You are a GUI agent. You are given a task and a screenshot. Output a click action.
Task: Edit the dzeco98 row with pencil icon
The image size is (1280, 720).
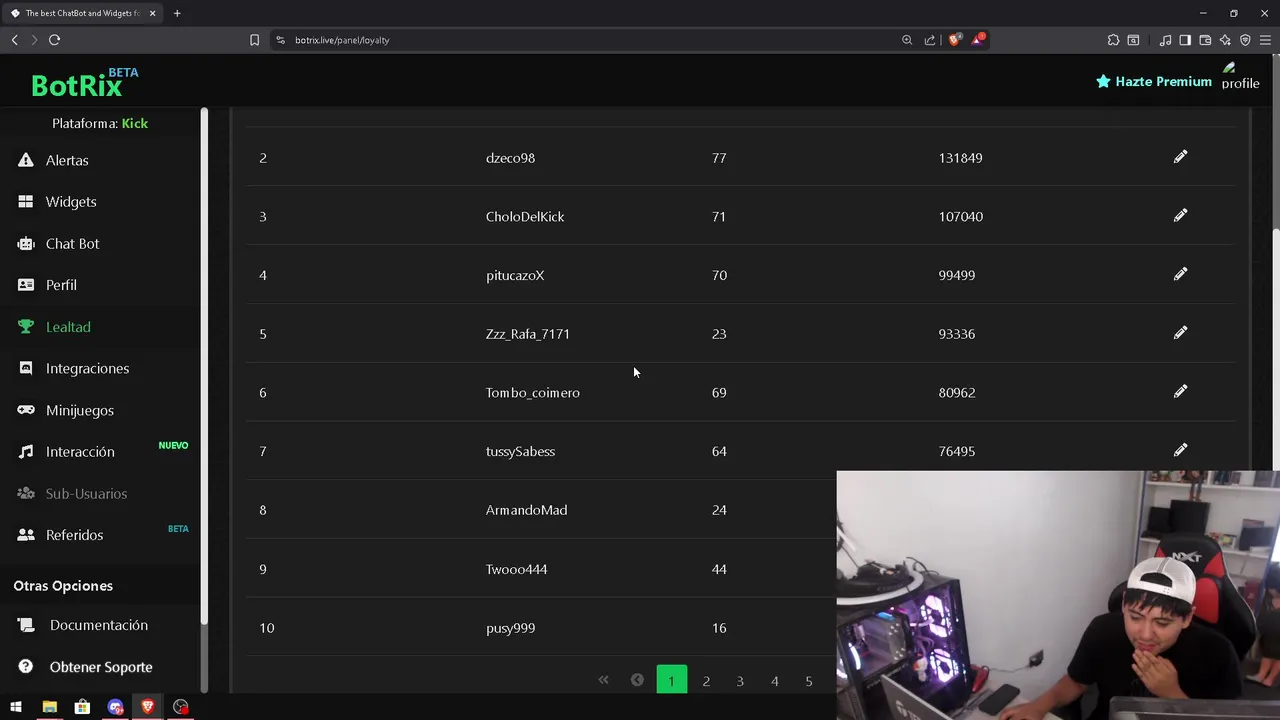tap(1180, 157)
